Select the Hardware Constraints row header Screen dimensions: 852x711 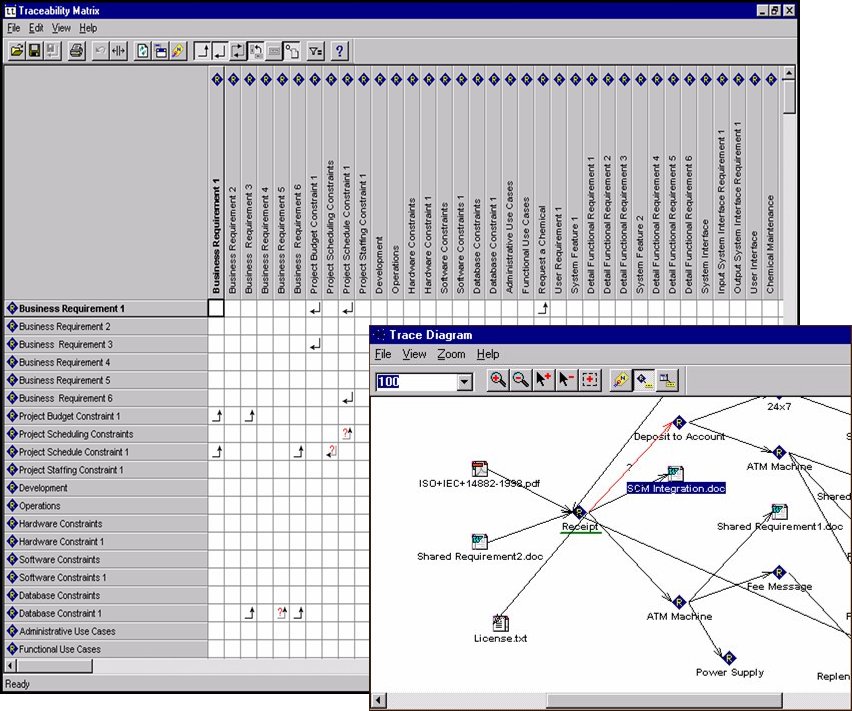[x=106, y=524]
